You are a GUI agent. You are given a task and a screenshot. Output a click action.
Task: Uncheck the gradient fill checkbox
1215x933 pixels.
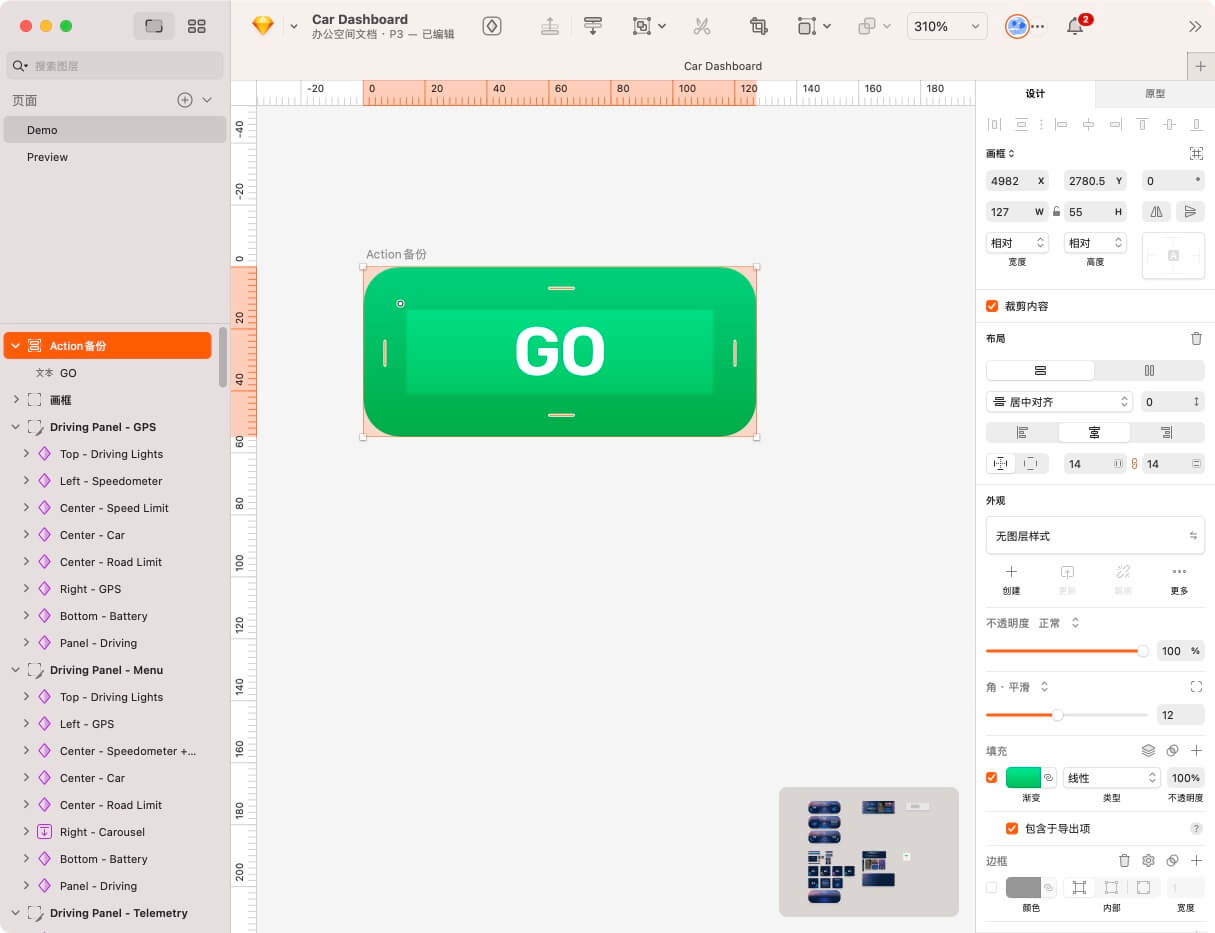(x=992, y=778)
